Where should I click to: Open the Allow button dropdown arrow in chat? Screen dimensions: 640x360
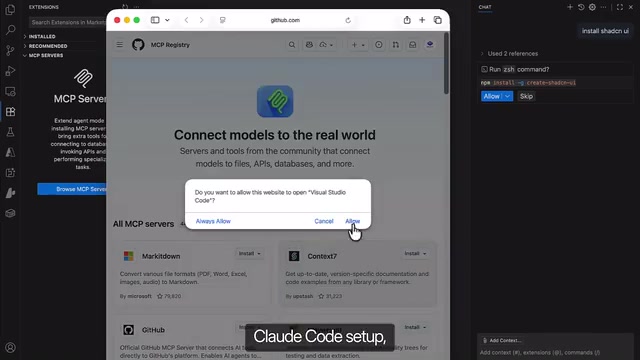(x=507, y=96)
